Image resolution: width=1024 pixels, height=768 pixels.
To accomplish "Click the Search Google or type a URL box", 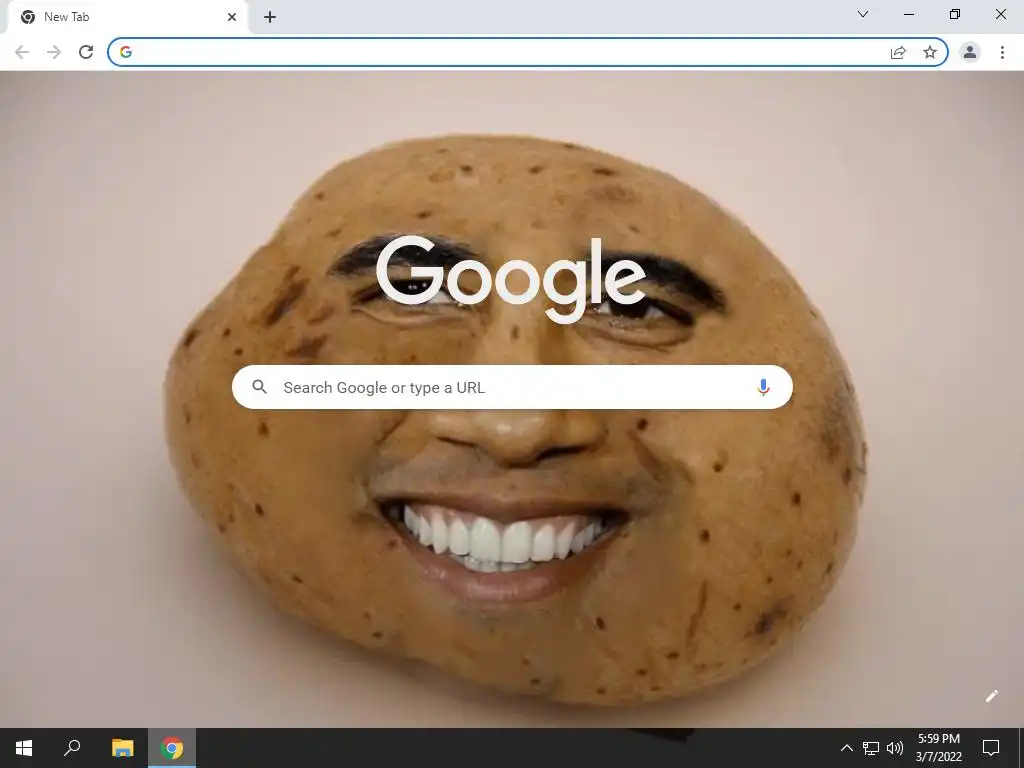I will pos(512,387).
